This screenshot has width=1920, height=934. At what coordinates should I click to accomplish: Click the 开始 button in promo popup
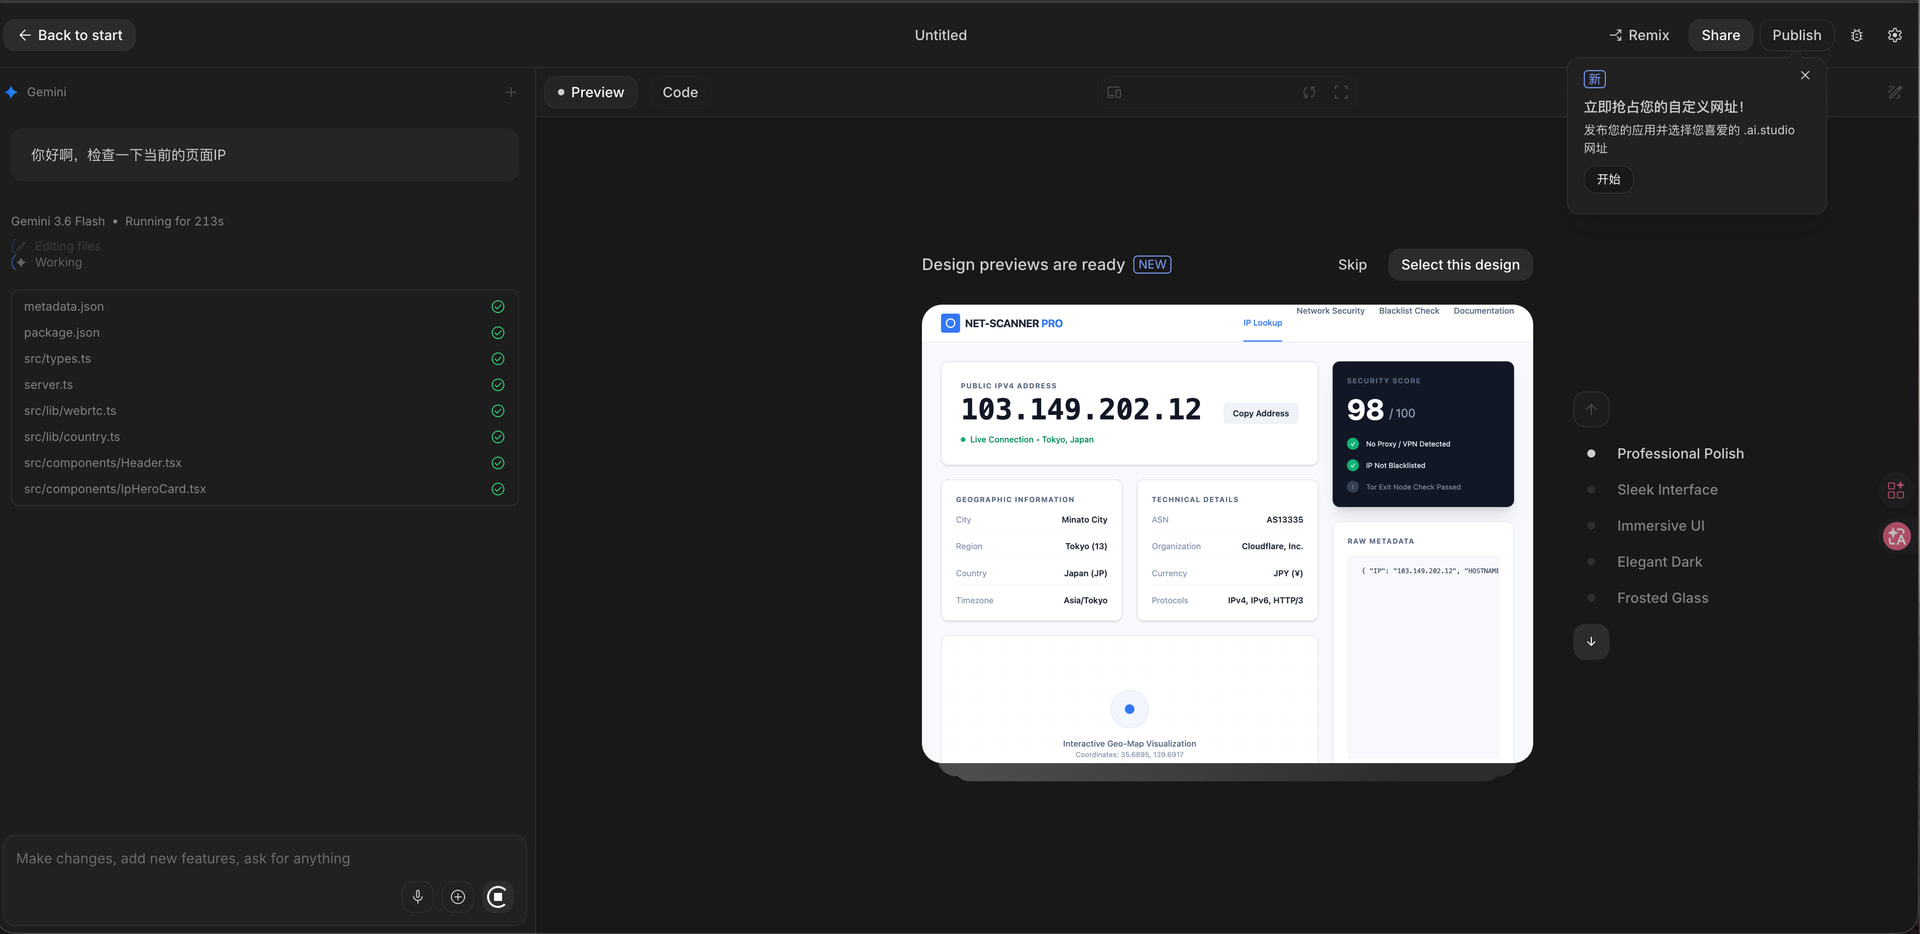click(x=1608, y=179)
